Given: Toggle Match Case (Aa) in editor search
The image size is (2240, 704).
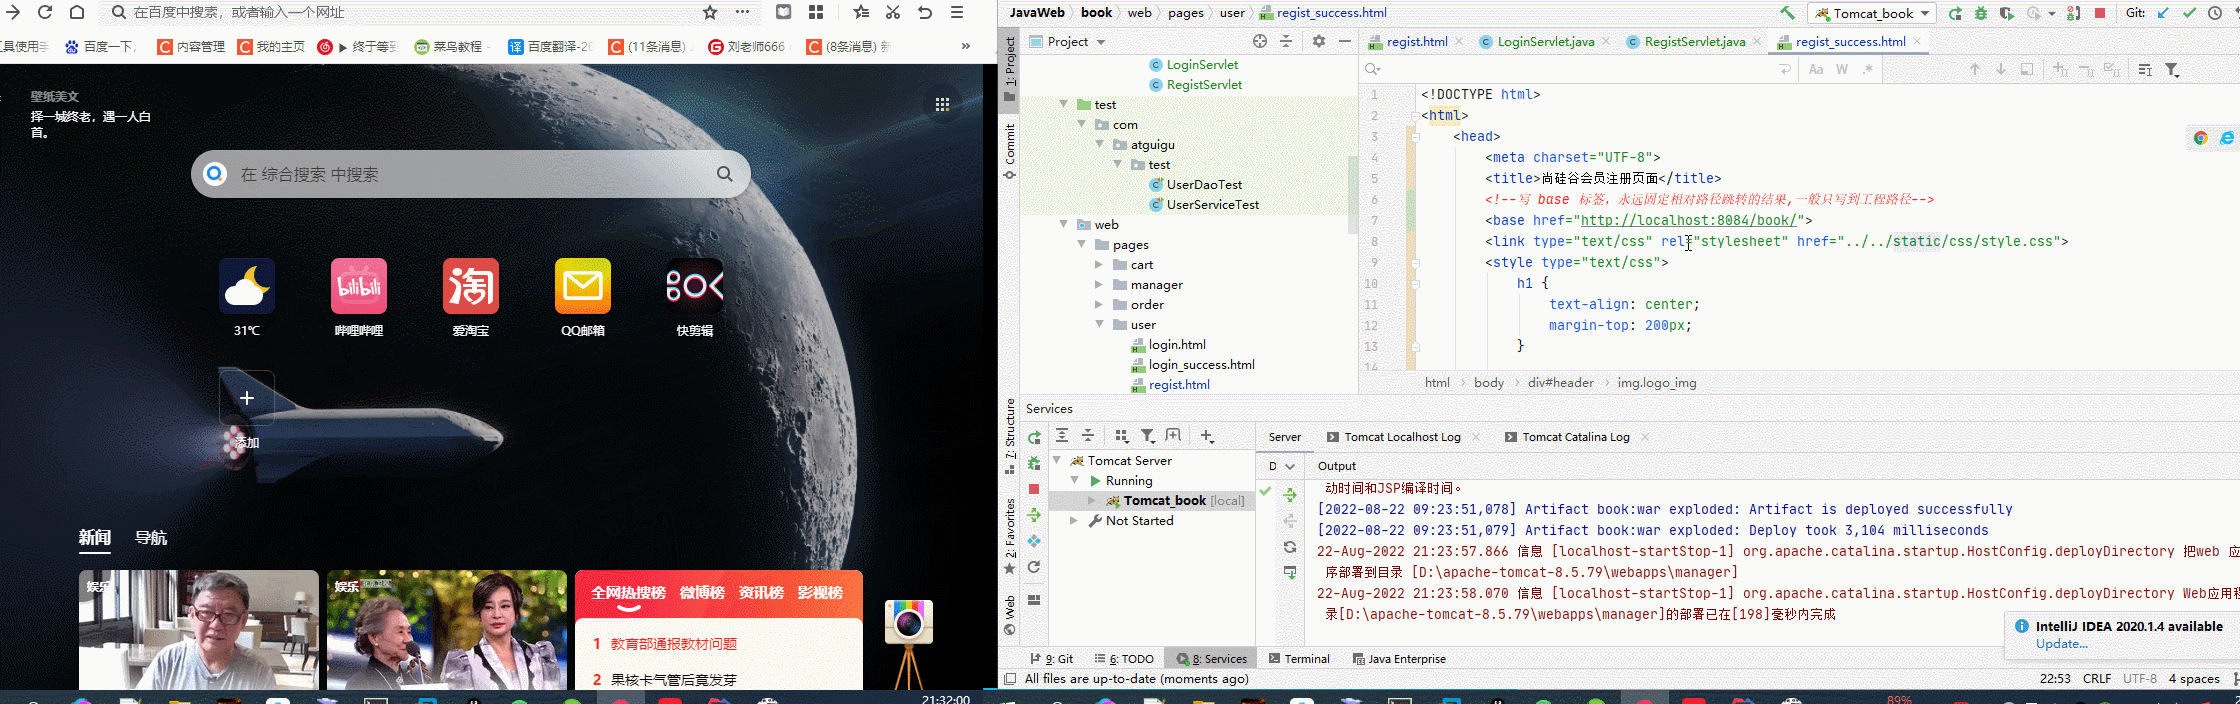Looking at the screenshot, I should coord(1816,69).
